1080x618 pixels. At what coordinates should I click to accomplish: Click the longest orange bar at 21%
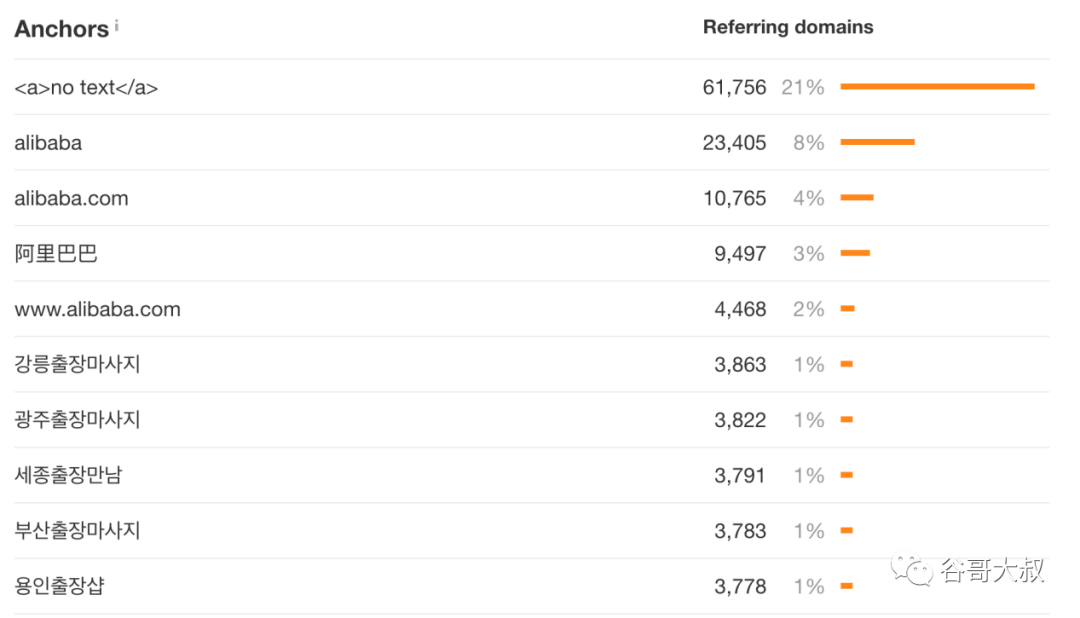pyautogui.click(x=937, y=87)
